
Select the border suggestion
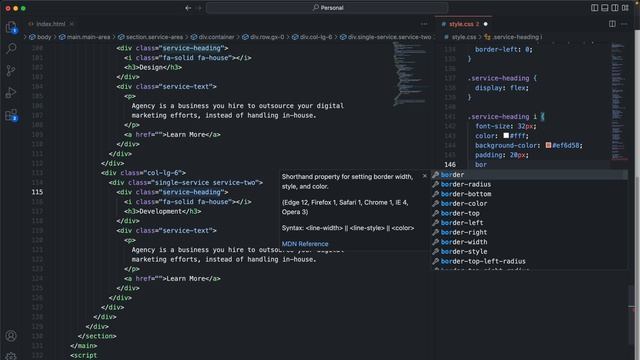tap(529, 175)
